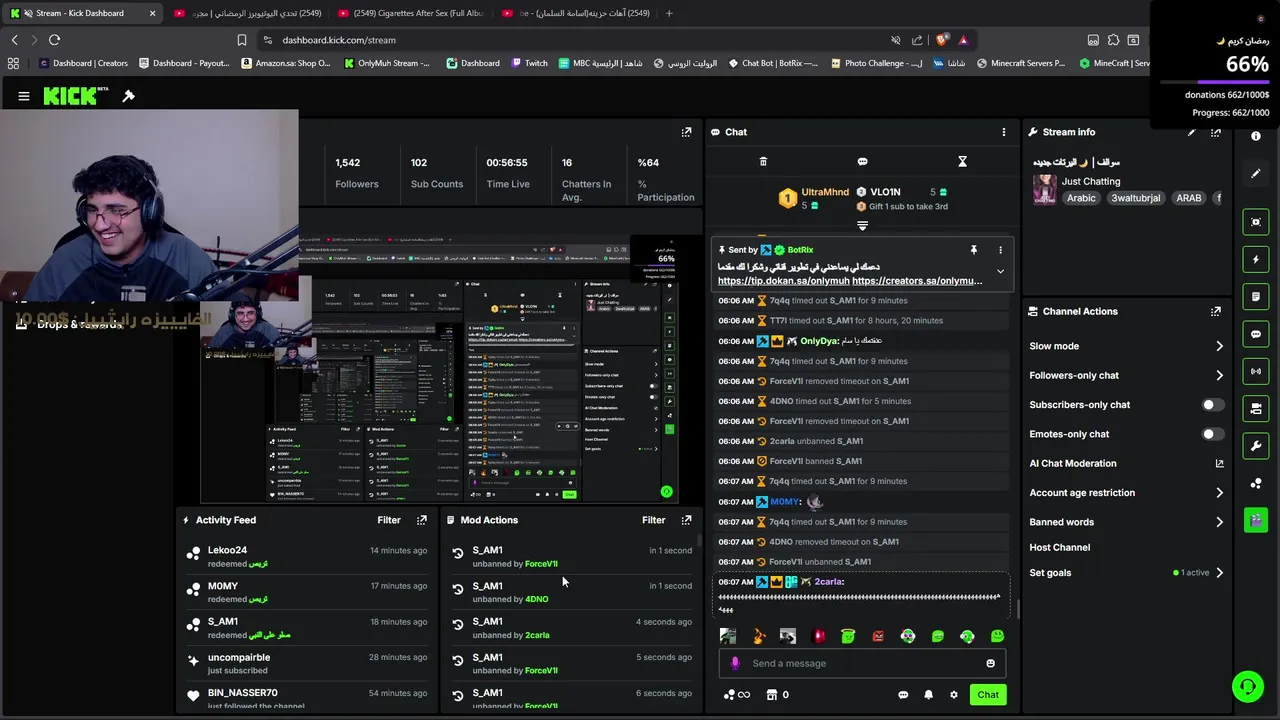Click the hourglass timeout icon in chat
Viewport: 1280px width, 720px height.
tap(962, 161)
